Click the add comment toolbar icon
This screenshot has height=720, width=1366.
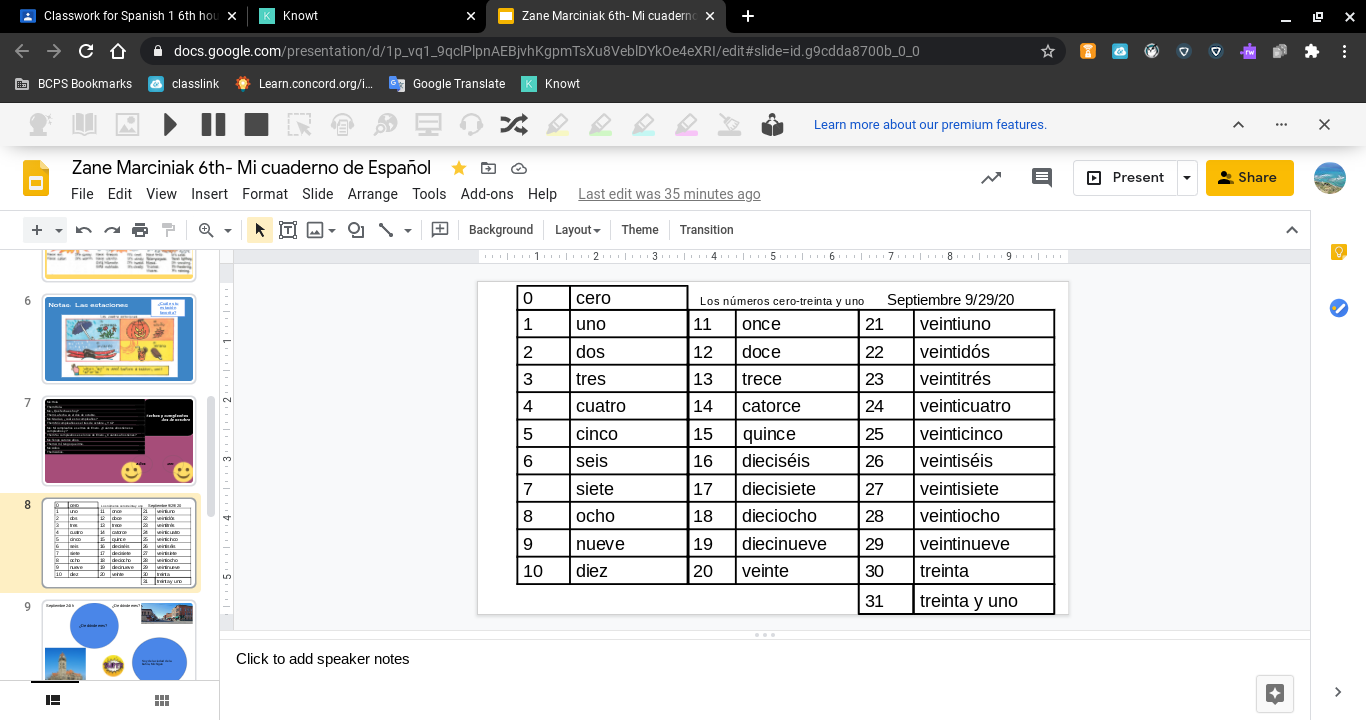(x=439, y=230)
